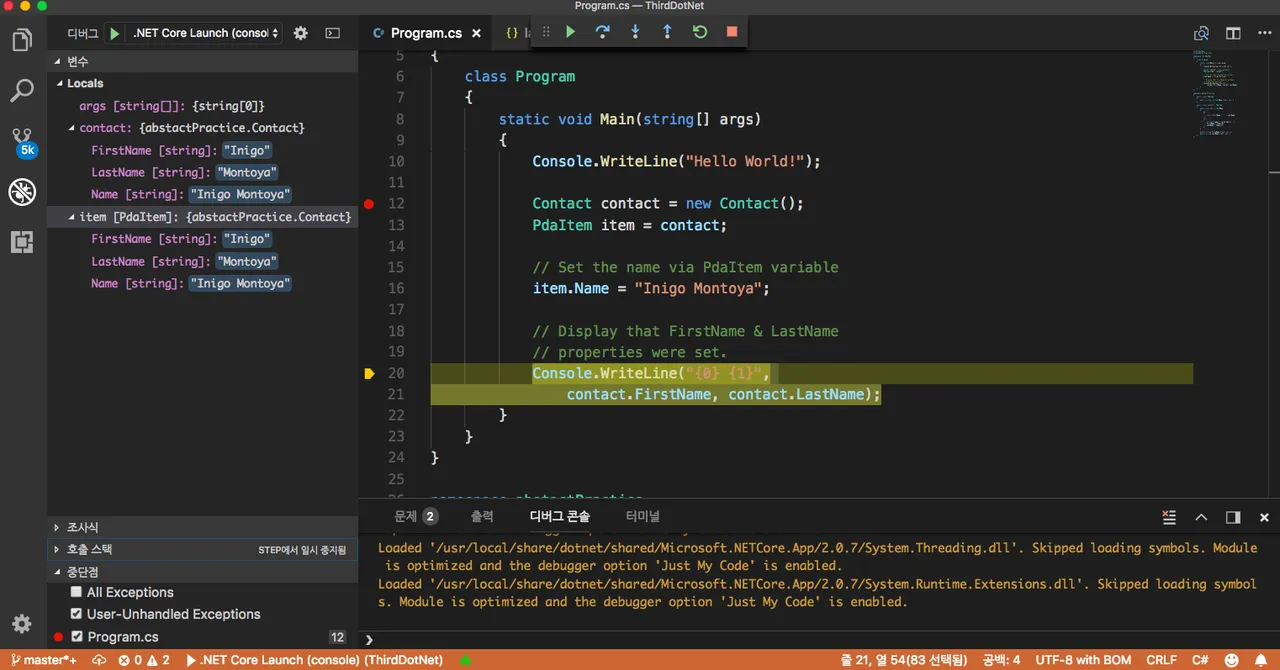The width and height of the screenshot is (1280, 670).
Task: Change line endings via CRLF
Action: (x=1161, y=660)
